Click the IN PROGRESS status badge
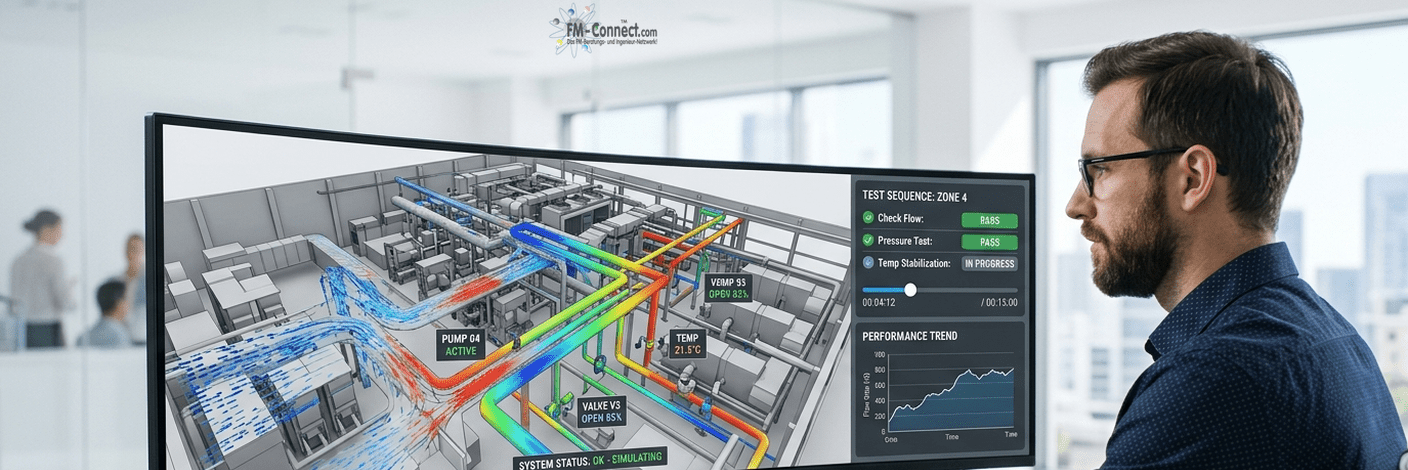 pos(989,264)
